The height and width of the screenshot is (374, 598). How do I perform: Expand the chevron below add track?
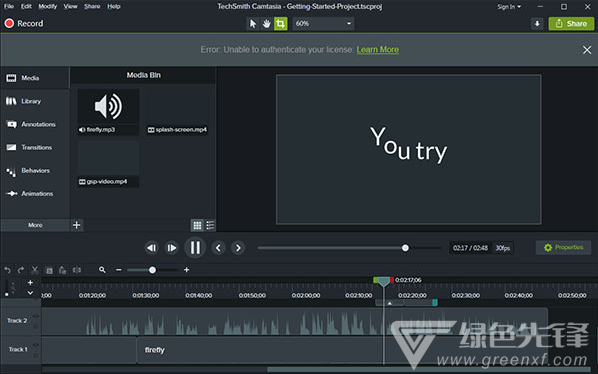coord(30,293)
